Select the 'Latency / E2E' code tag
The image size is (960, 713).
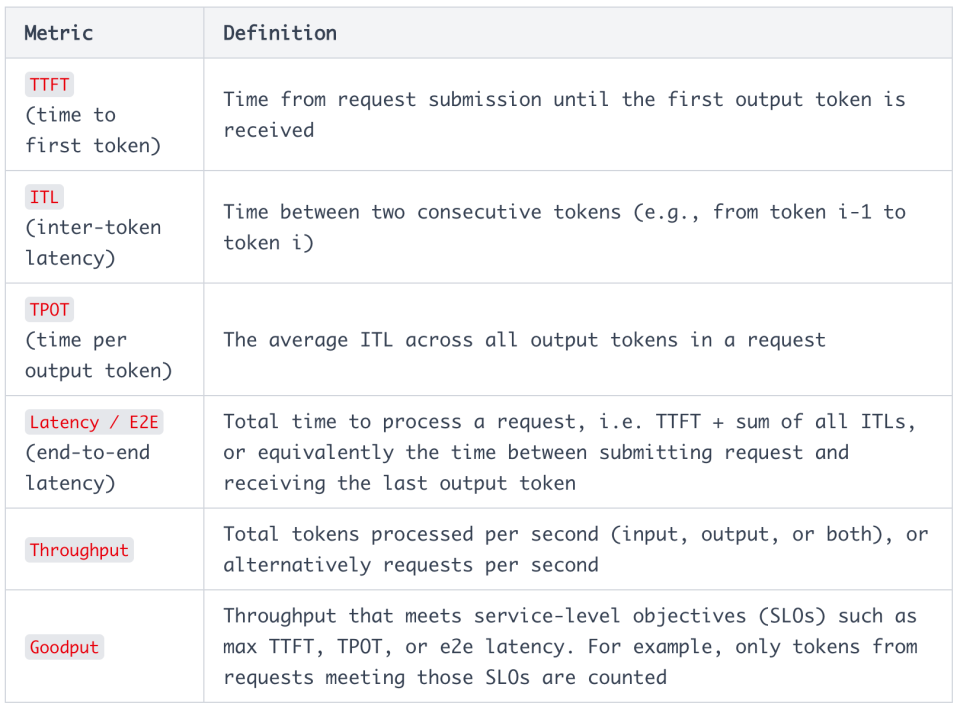coord(93,422)
